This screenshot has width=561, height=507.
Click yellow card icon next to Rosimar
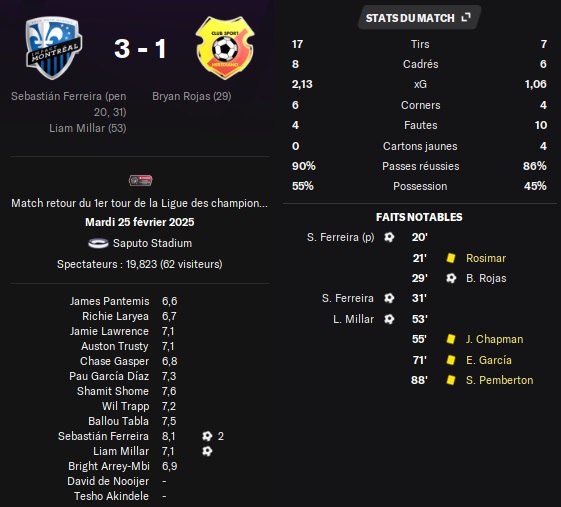pyautogui.click(x=451, y=258)
